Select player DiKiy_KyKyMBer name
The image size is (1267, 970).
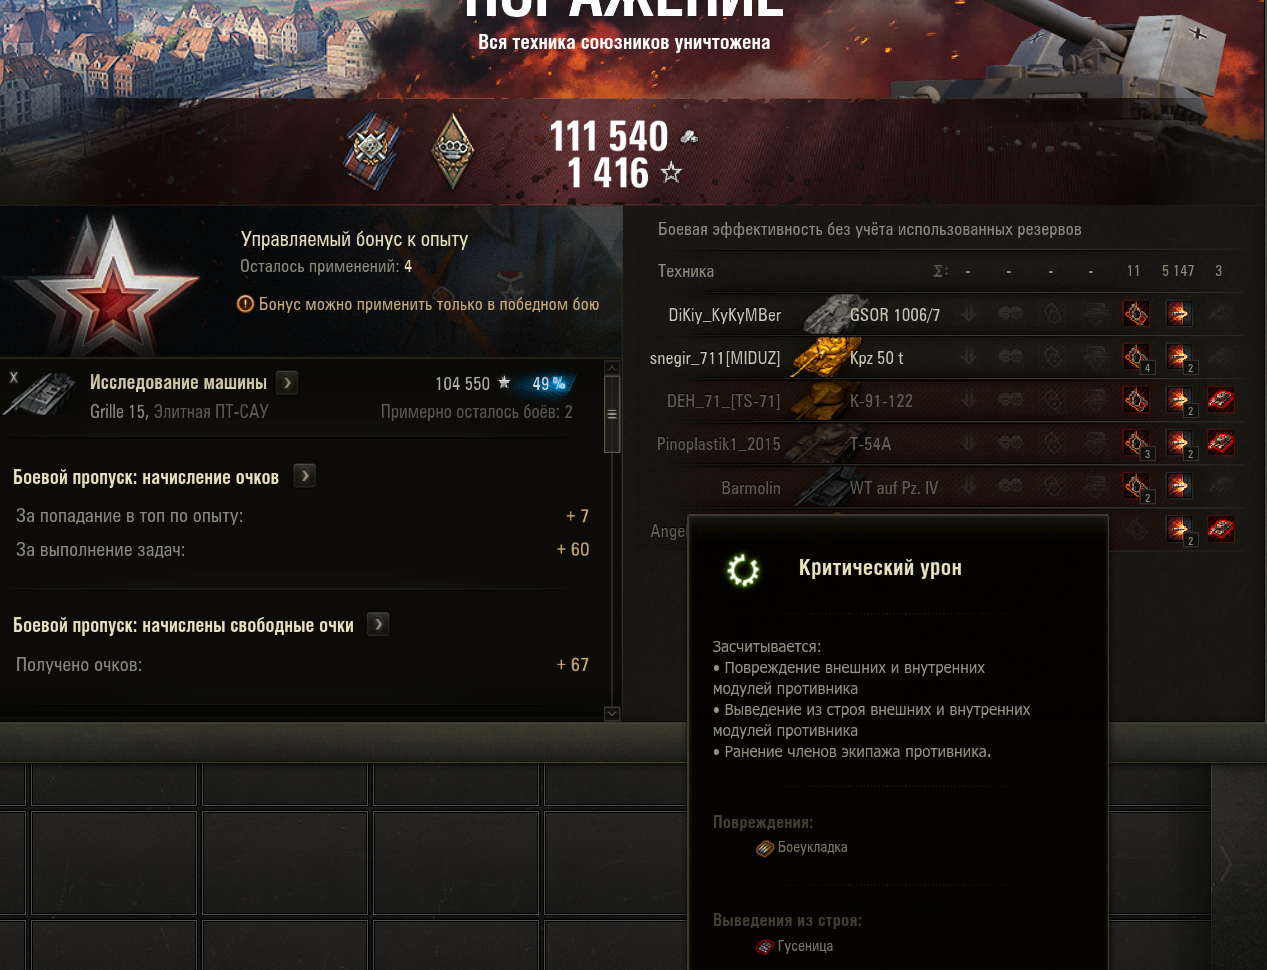pyautogui.click(x=725, y=315)
